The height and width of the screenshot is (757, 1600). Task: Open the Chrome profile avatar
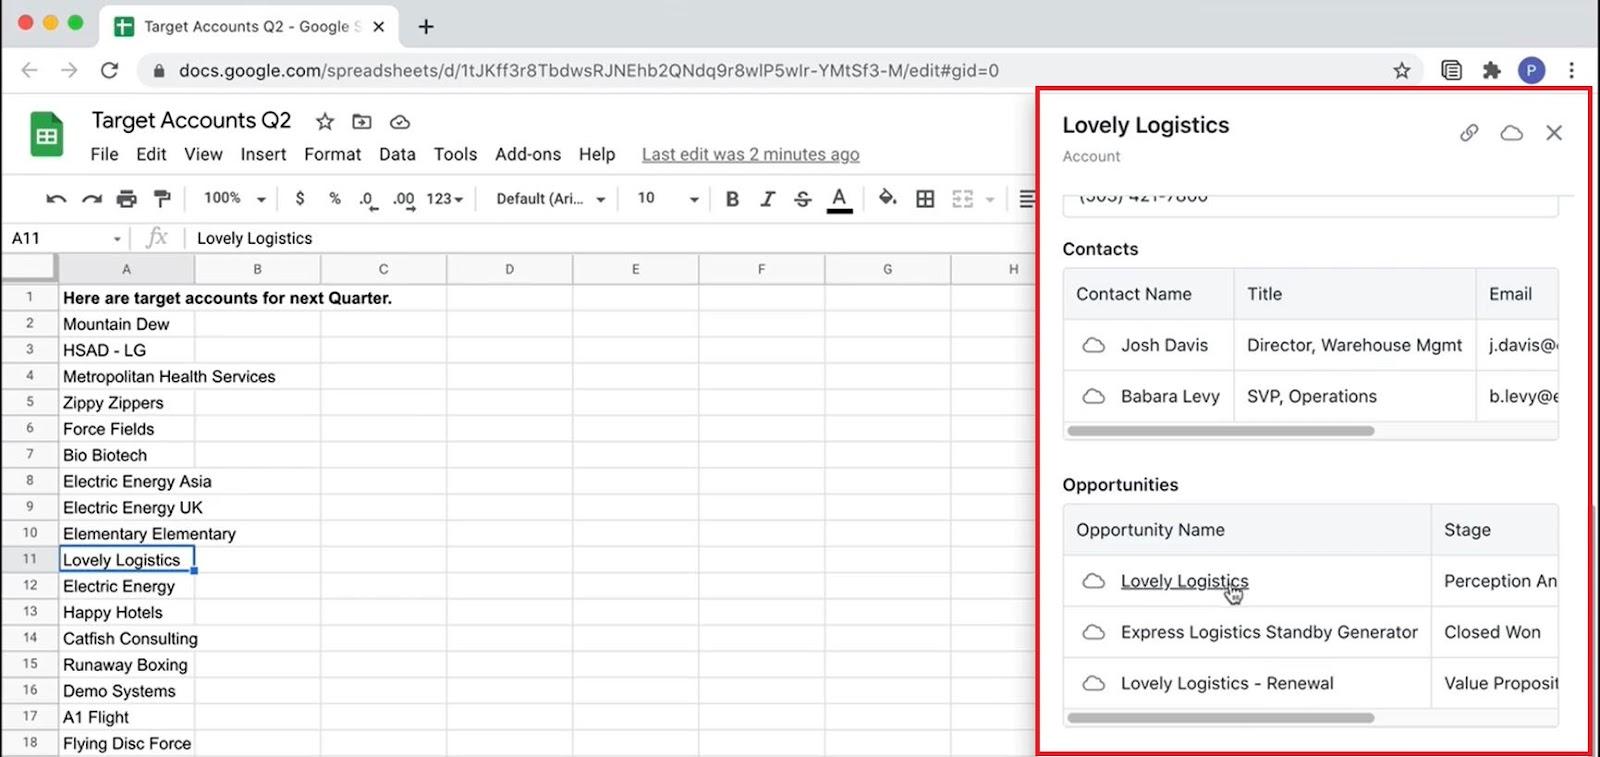coord(1531,70)
